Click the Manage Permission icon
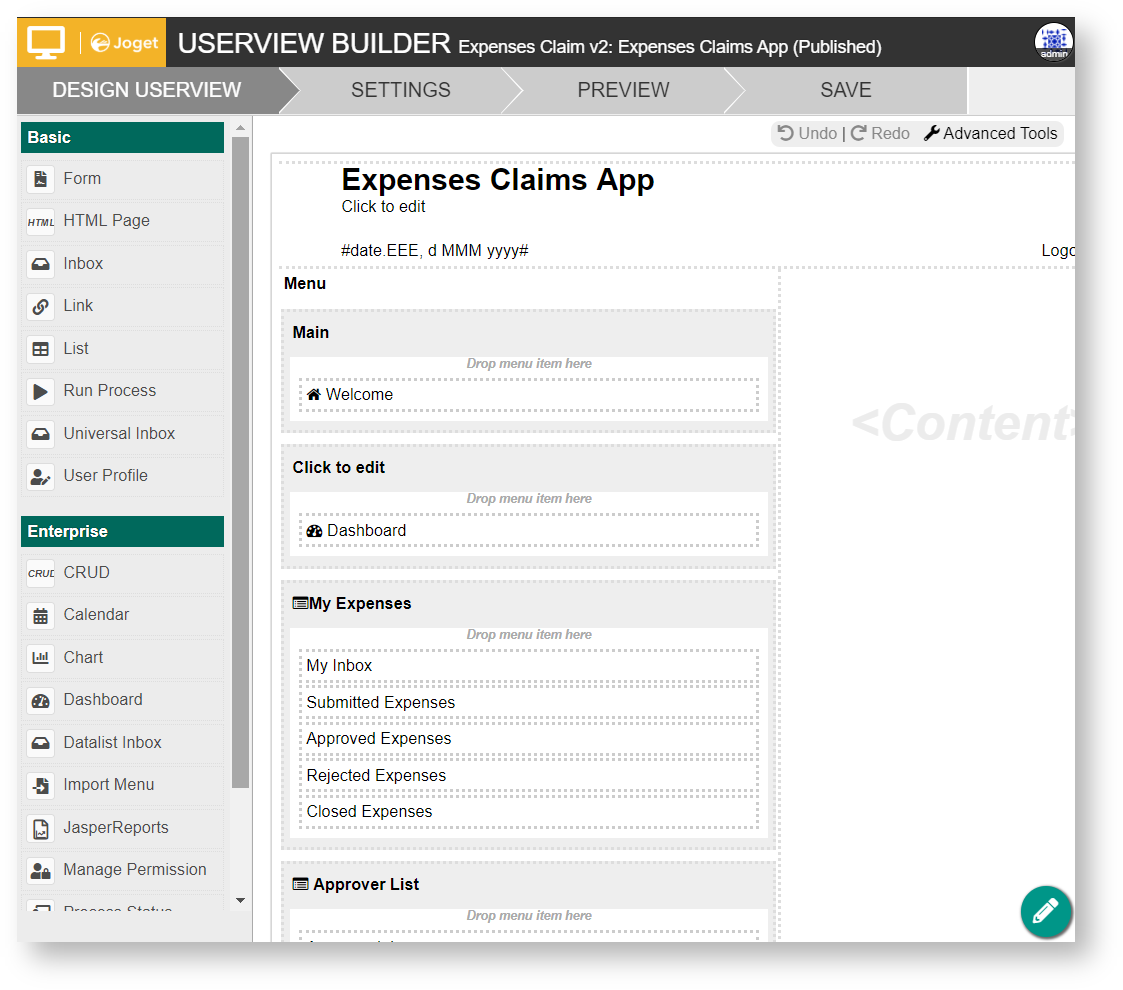The width and height of the screenshot is (1123, 990). tap(41, 870)
